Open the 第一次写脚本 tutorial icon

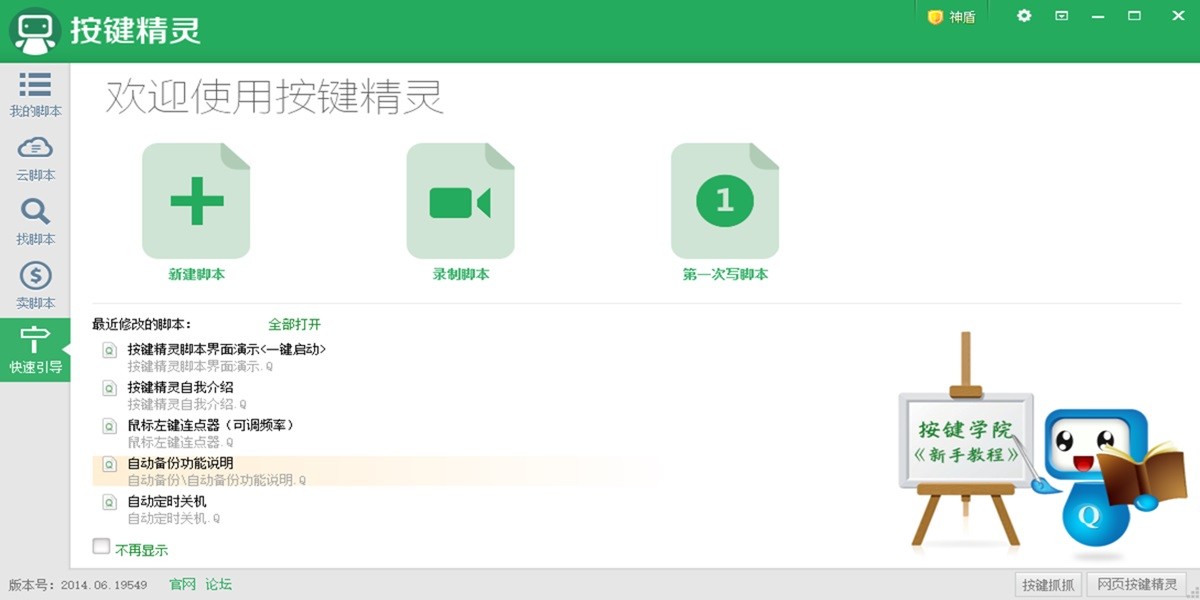tap(724, 200)
